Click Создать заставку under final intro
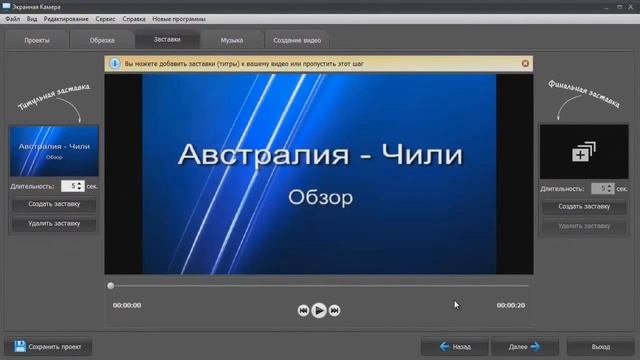Viewport: 640px width, 360px height. [x=584, y=207]
